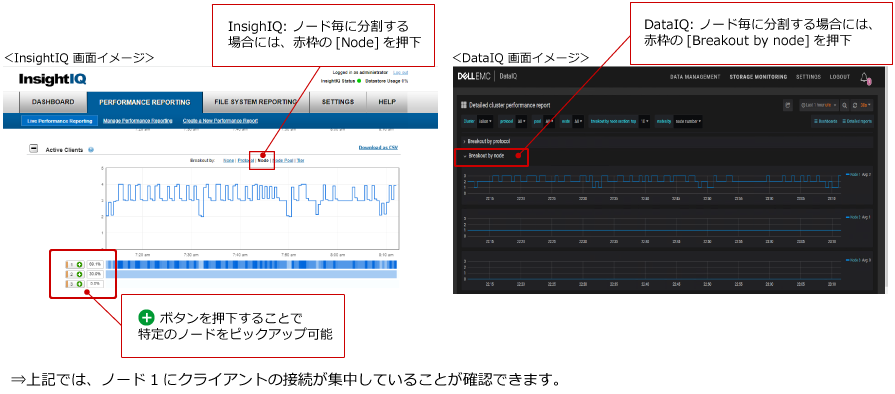Open SETTINGS menu in DataIQ
The image size is (895, 394).
[808, 77]
